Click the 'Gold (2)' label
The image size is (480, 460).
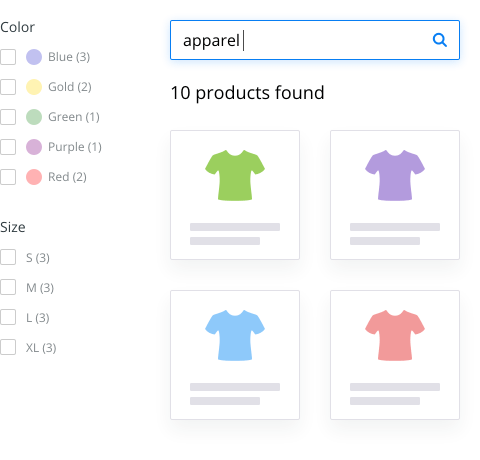pyautogui.click(x=70, y=87)
